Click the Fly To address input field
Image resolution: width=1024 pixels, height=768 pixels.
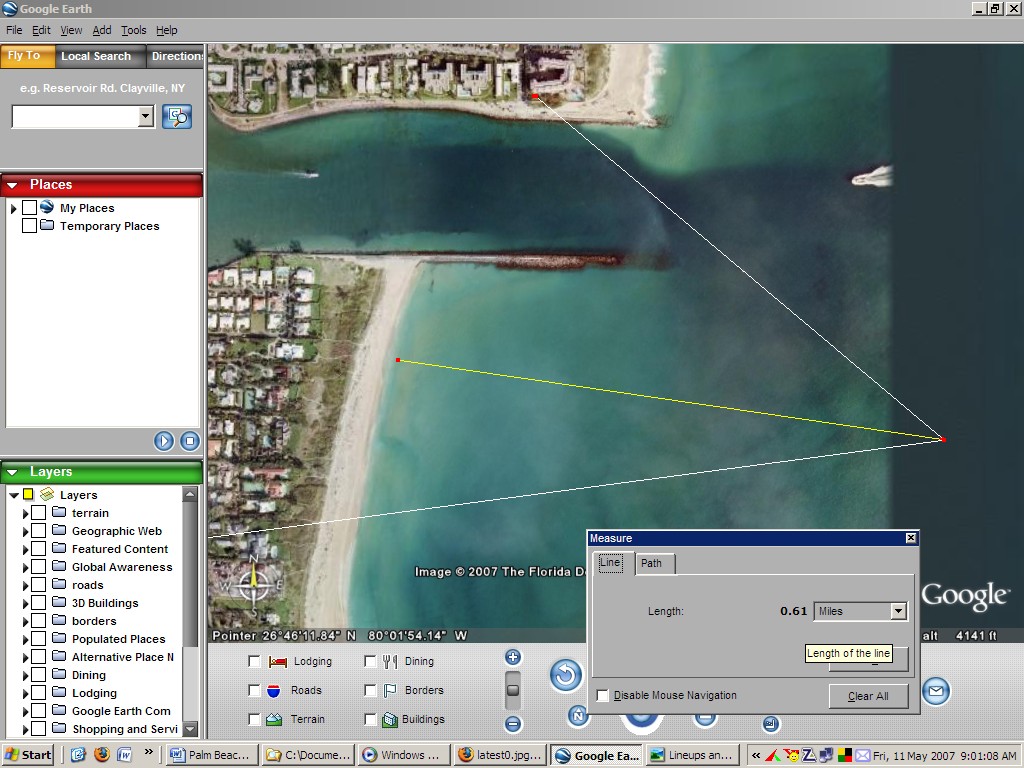coord(75,117)
